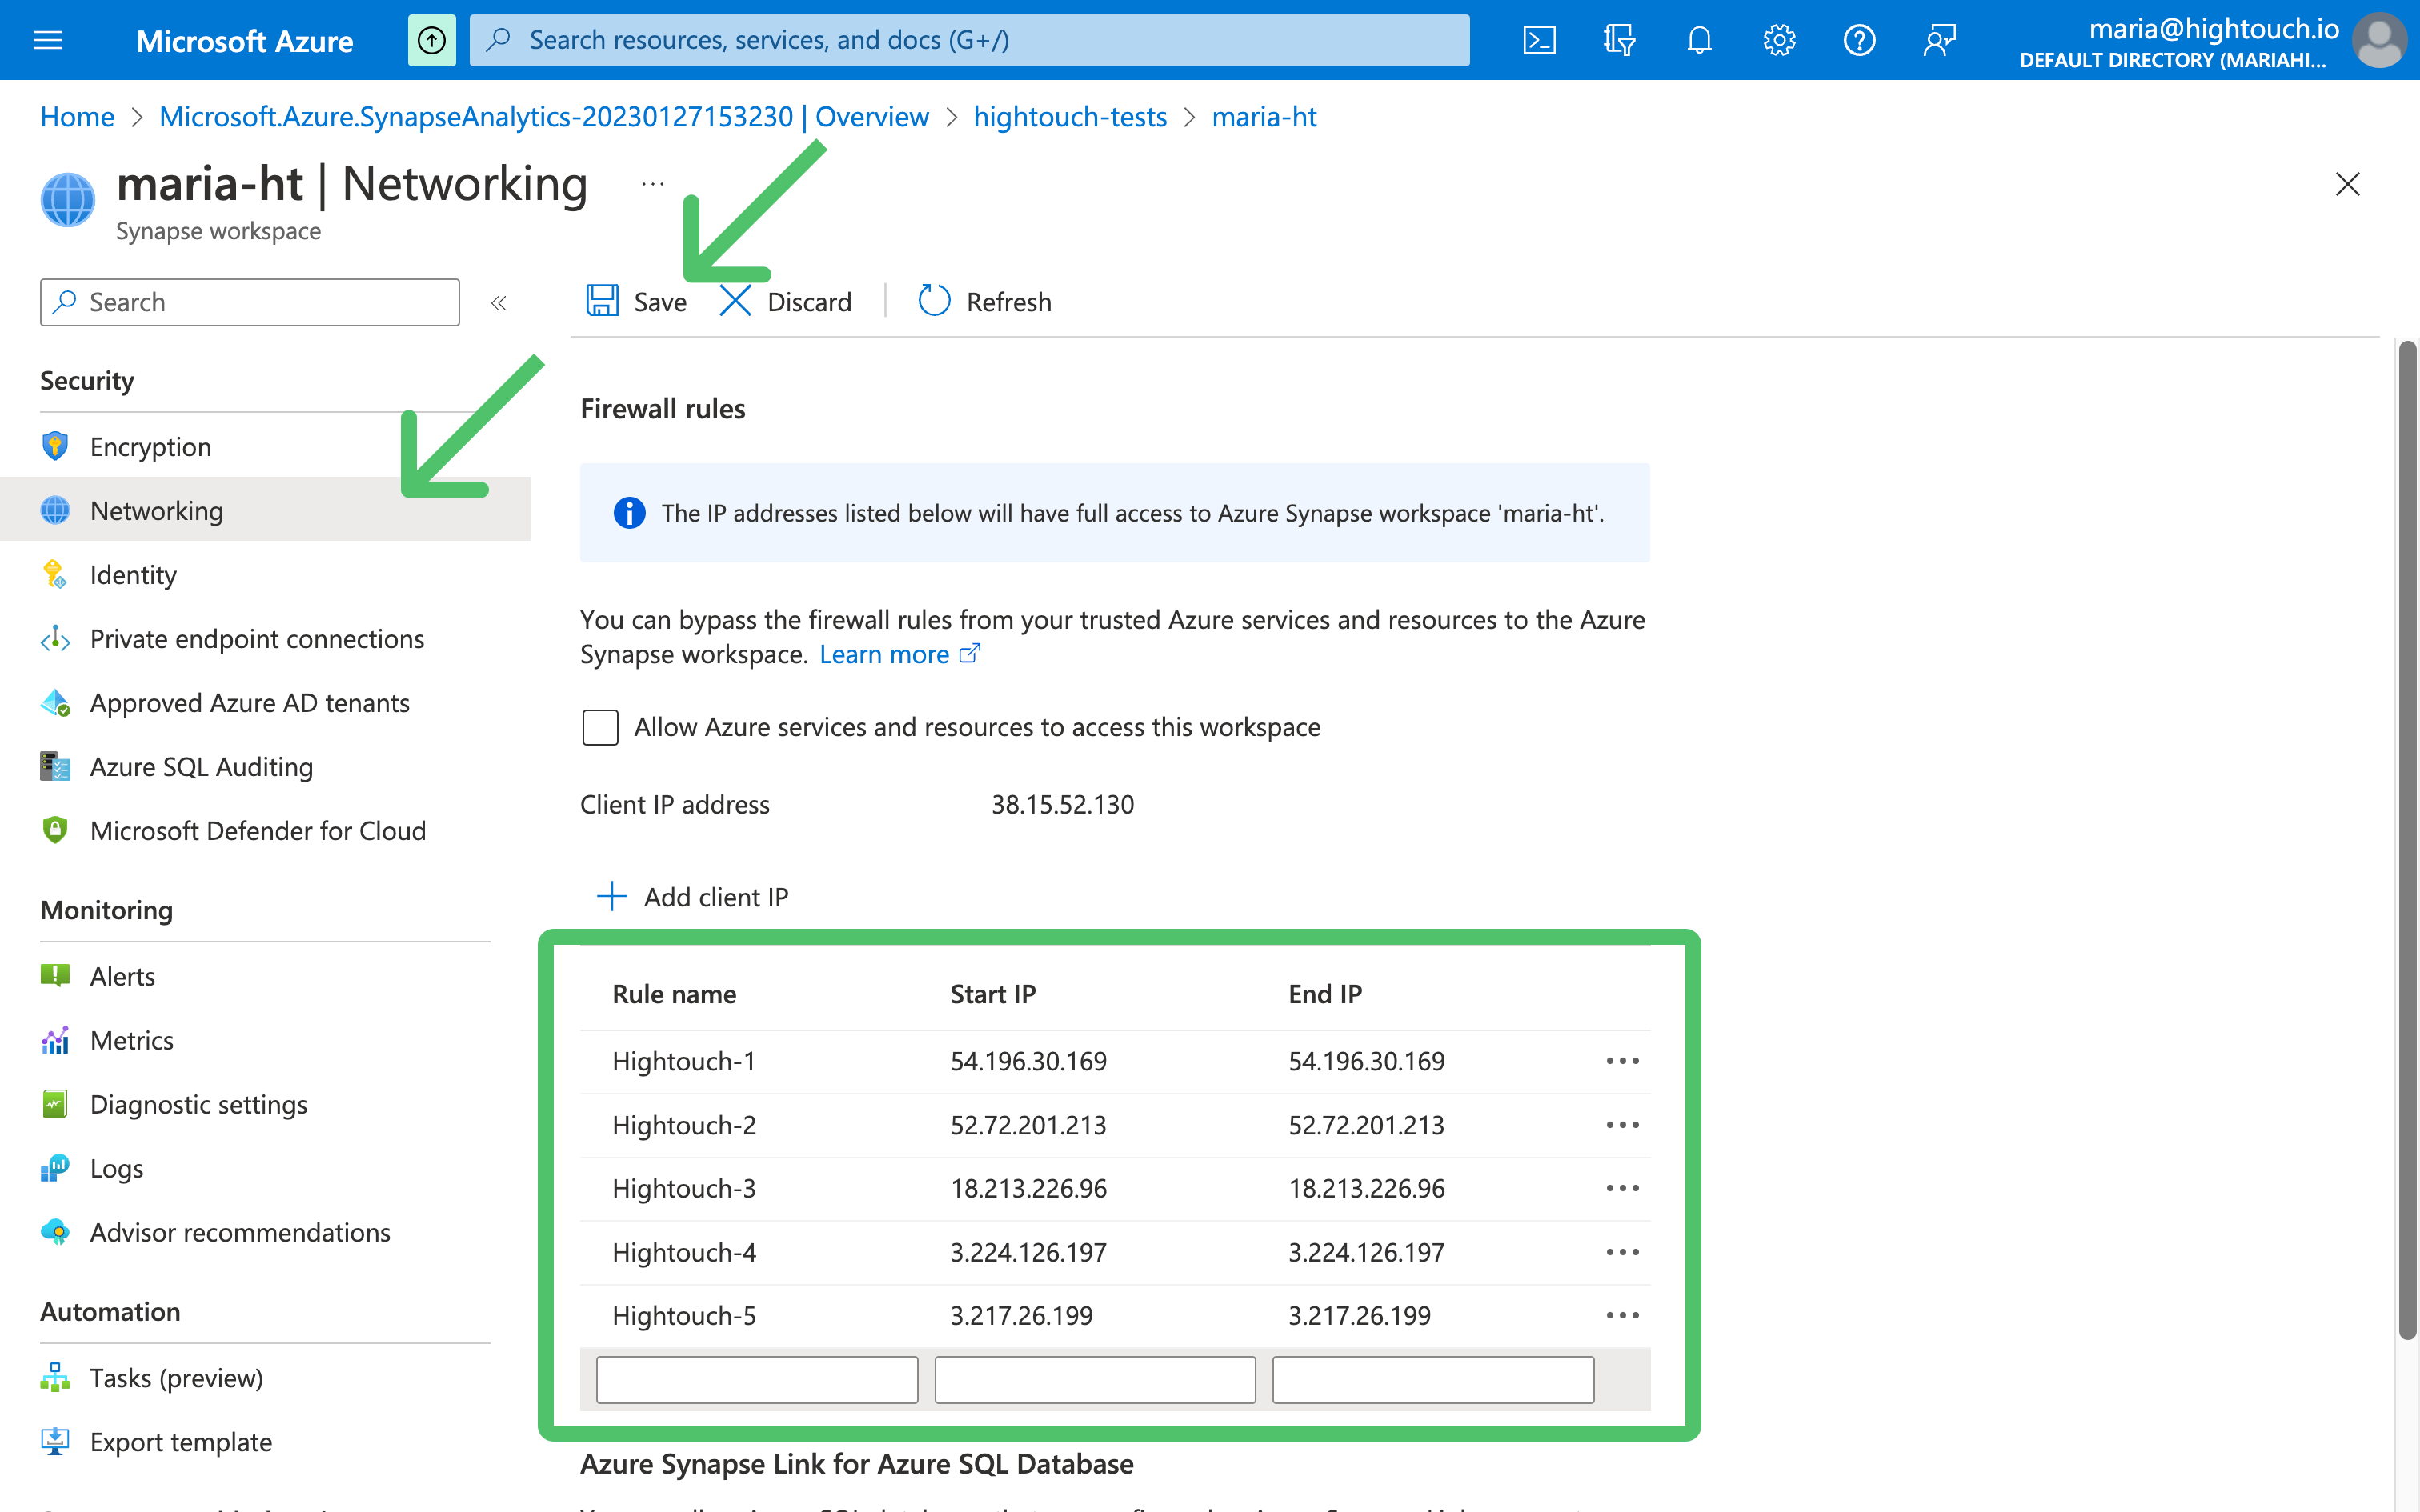2420x1512 pixels.
Task: Open Azure SQL Auditing
Action: pyautogui.click(x=201, y=766)
